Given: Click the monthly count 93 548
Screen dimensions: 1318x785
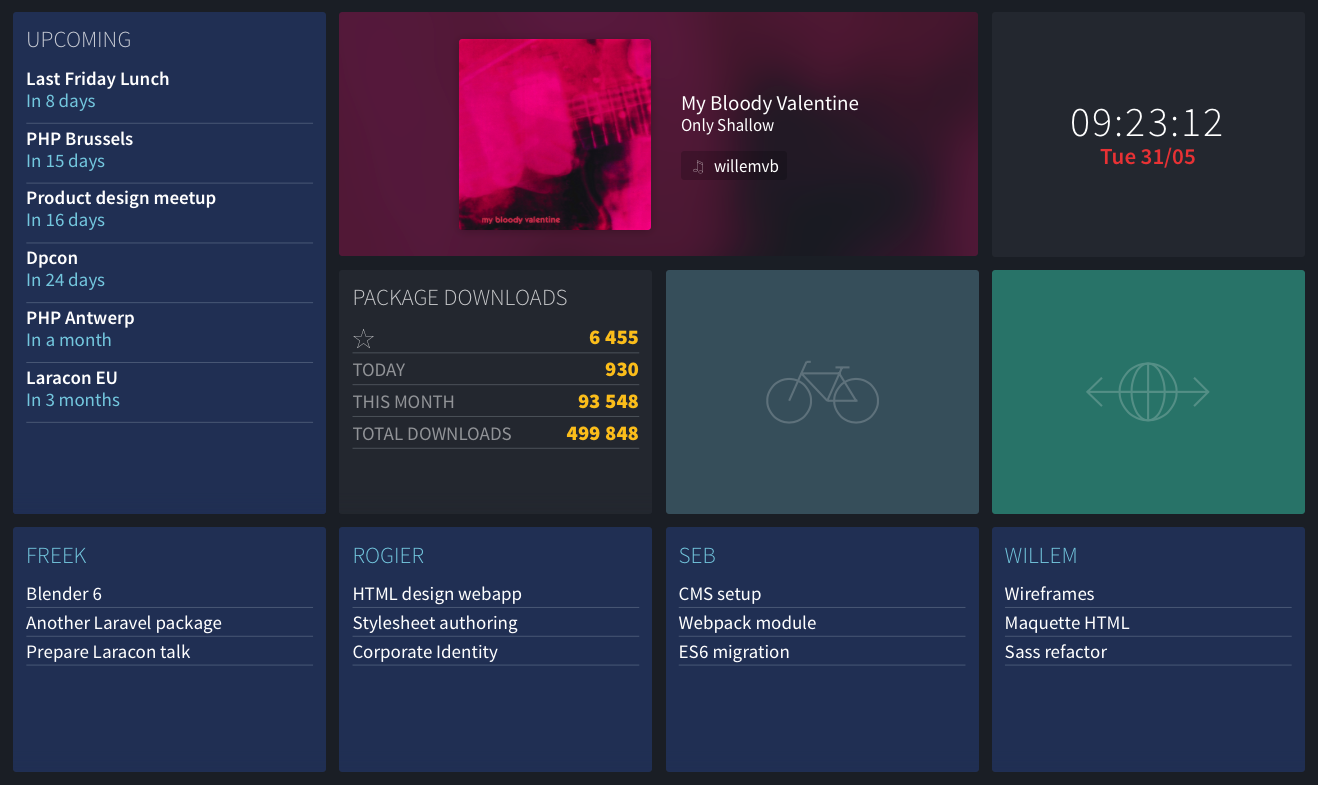Looking at the screenshot, I should (608, 402).
